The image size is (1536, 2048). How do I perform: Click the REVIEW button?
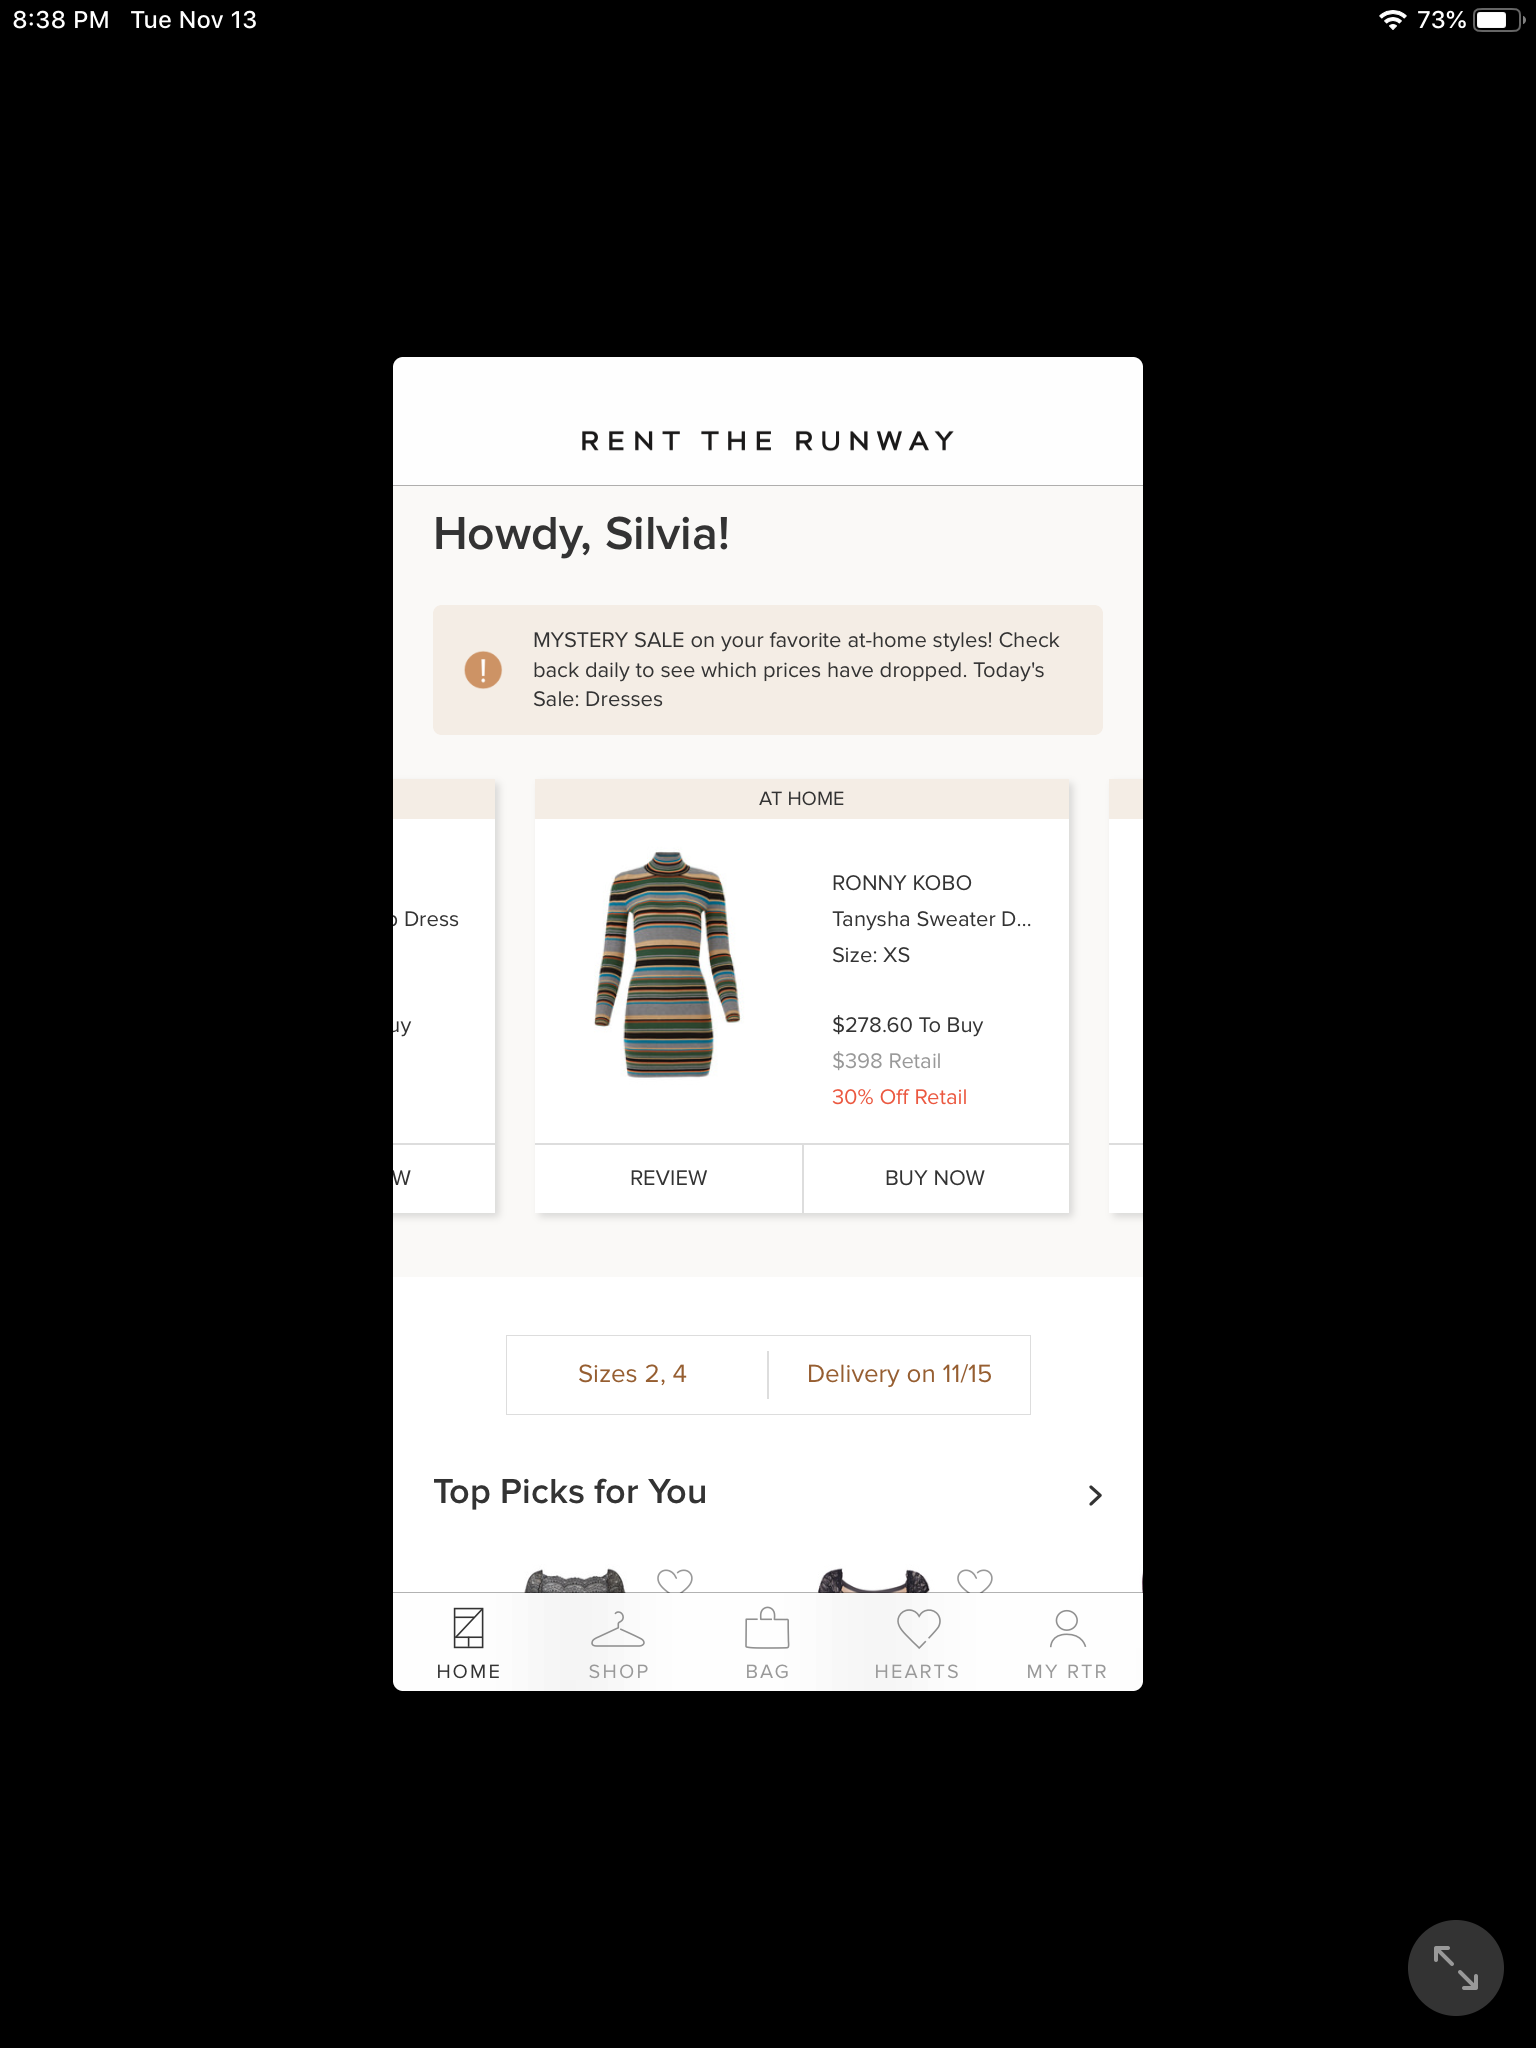tap(668, 1178)
